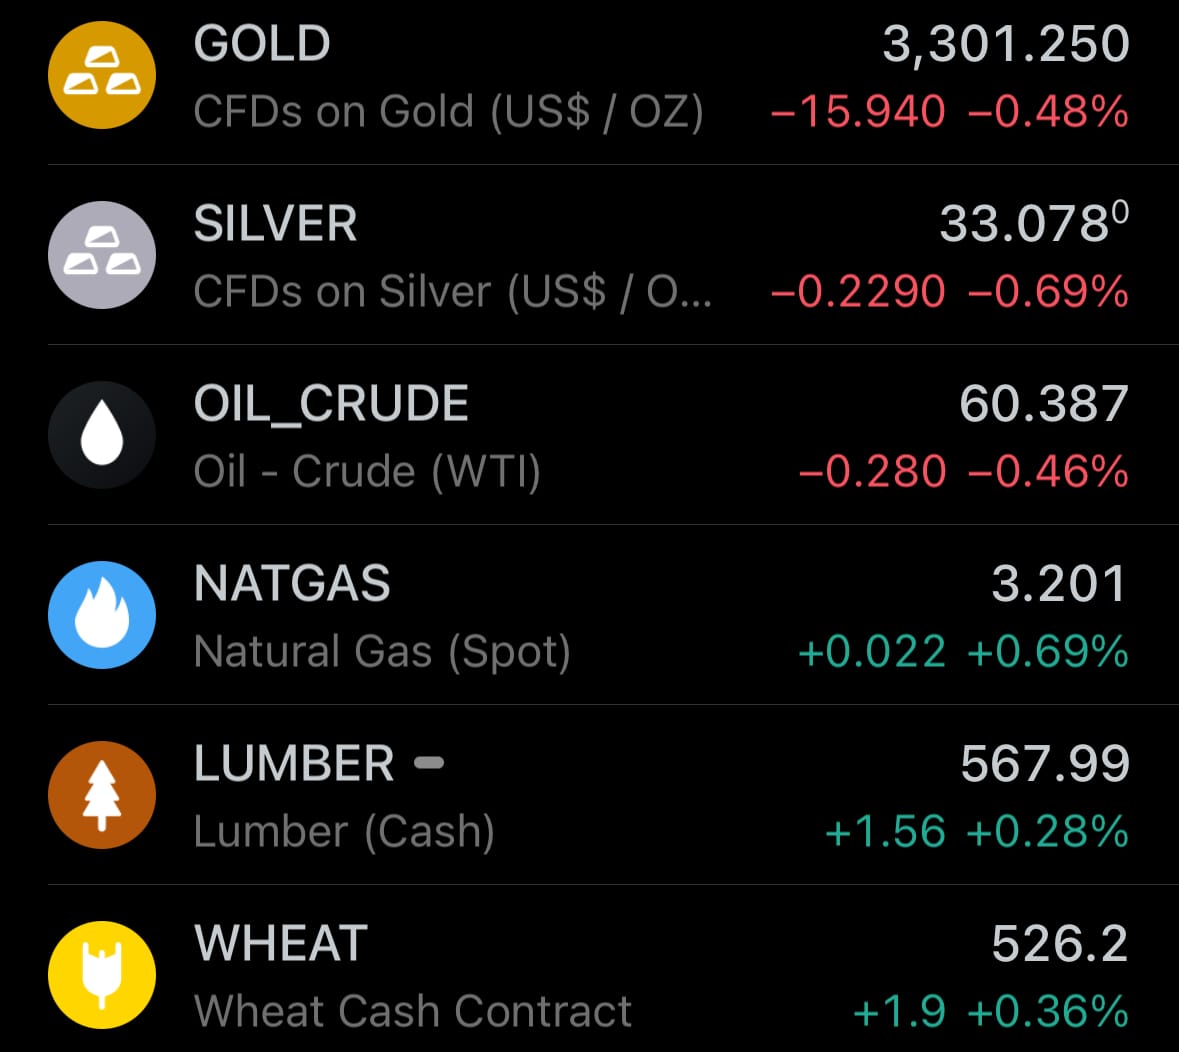Tap the silver bars icon
The image size is (1179, 1052).
pyautogui.click(x=102, y=255)
